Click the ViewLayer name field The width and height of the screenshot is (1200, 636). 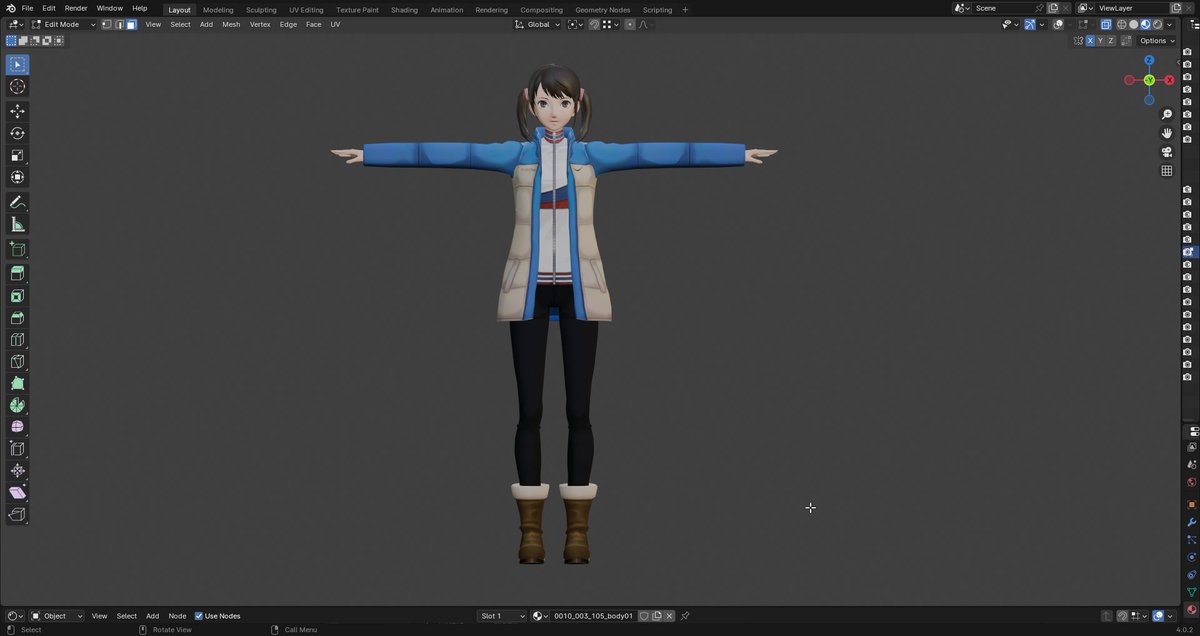coord(1130,8)
